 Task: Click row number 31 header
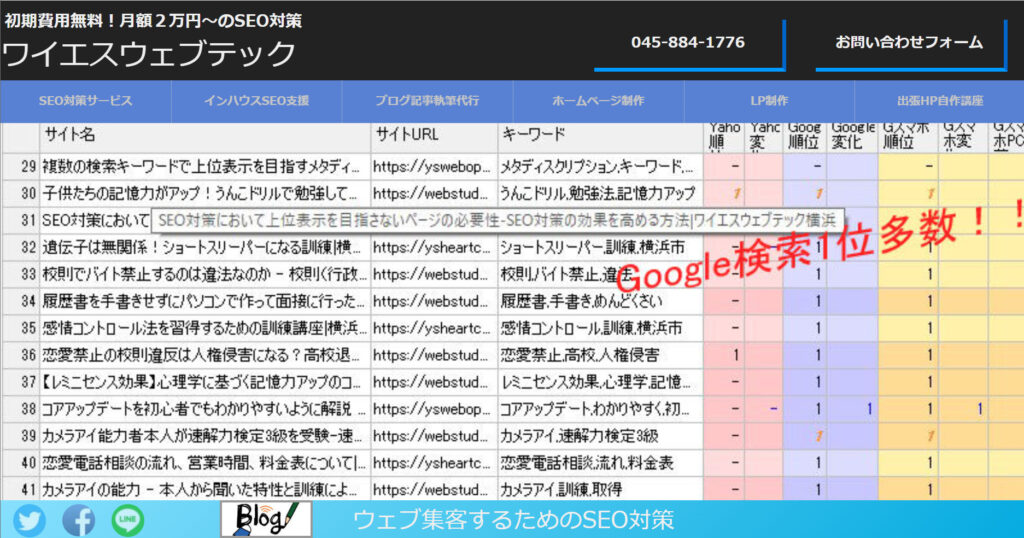tap(20, 221)
